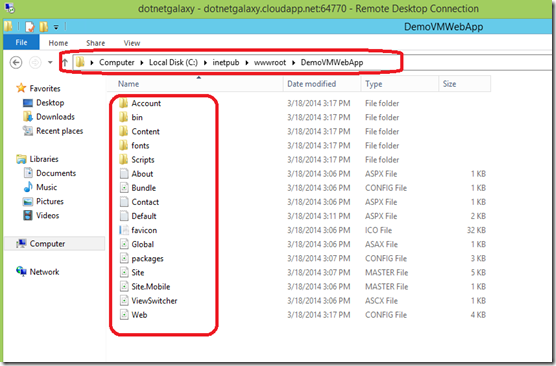Select the fonts folder icon
556x366 pixels.
click(x=123, y=145)
